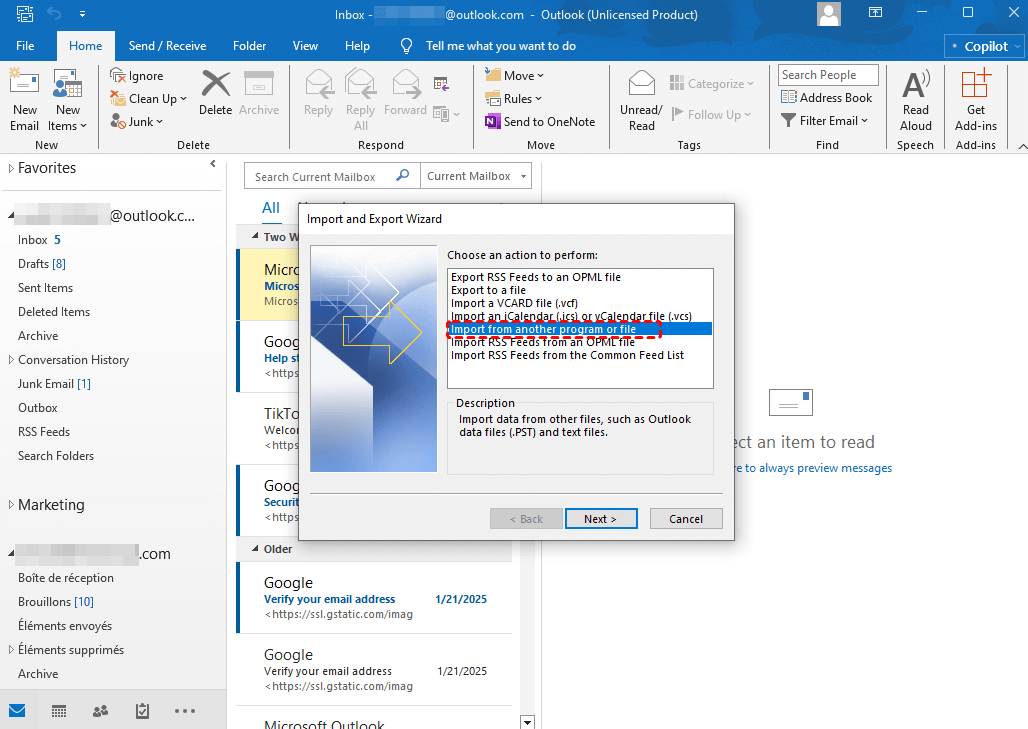Click the Cancel button in wizard
This screenshot has height=729, width=1028.
pyautogui.click(x=686, y=519)
